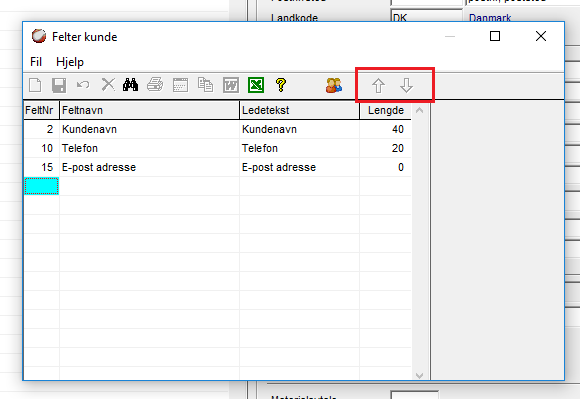Screen dimensions: 580x399
Task: Select E-post adresse in Ledetekst column
Action: 299,167
